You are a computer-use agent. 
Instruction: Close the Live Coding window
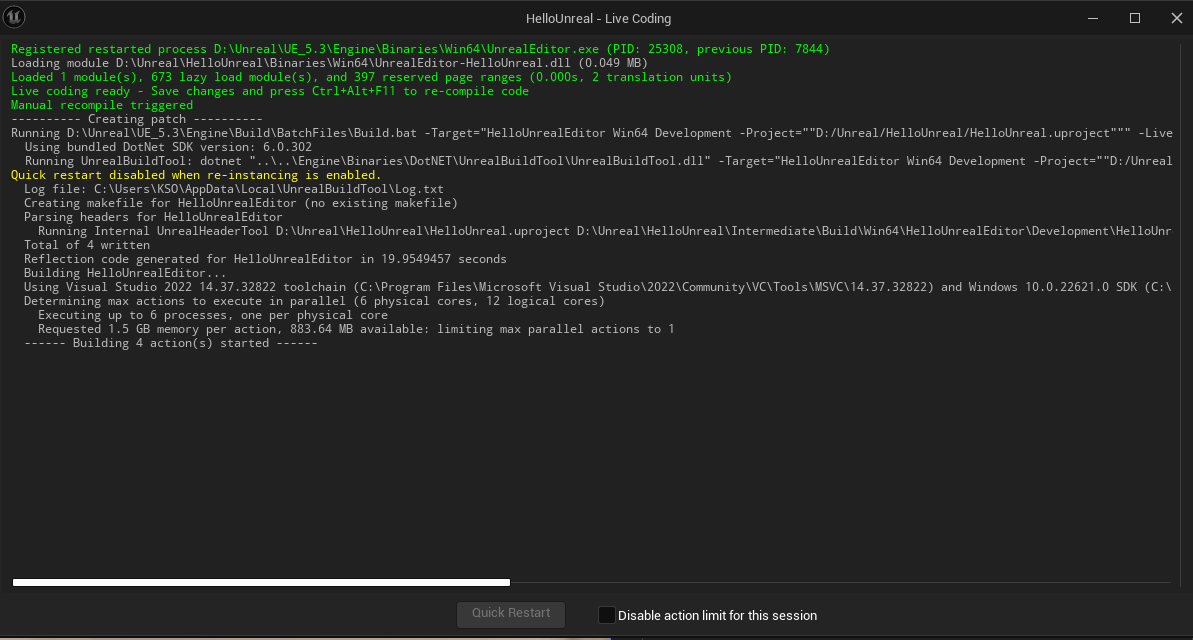click(1176, 18)
